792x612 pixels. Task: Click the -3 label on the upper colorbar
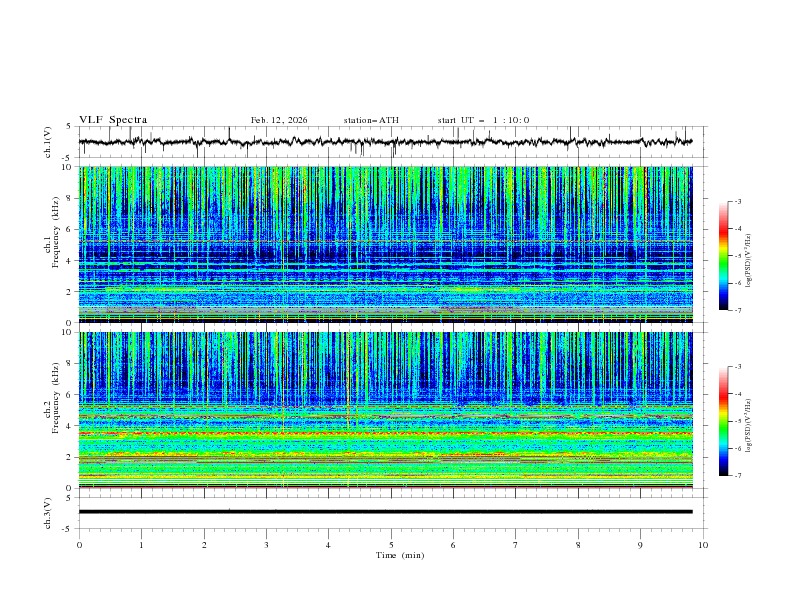tap(738, 202)
